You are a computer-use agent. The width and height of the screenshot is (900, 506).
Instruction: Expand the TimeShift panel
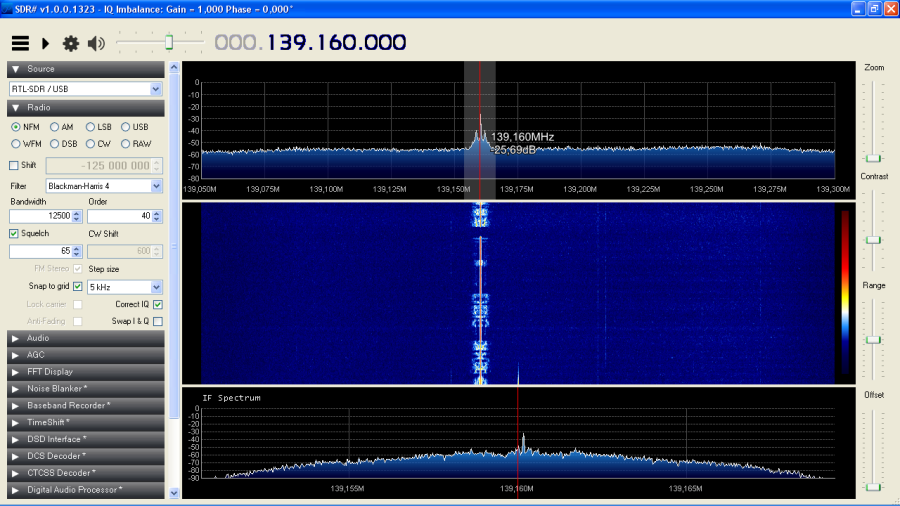(86, 422)
